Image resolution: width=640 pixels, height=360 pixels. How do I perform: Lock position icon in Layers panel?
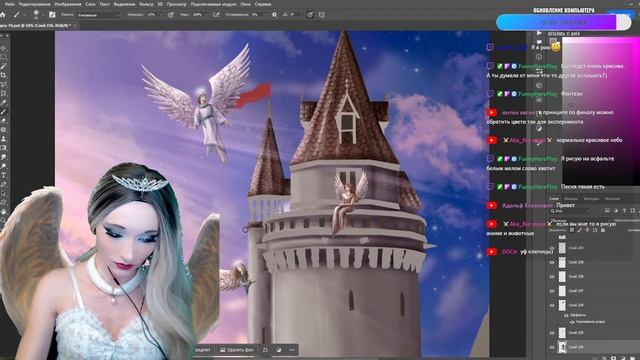coord(587,230)
